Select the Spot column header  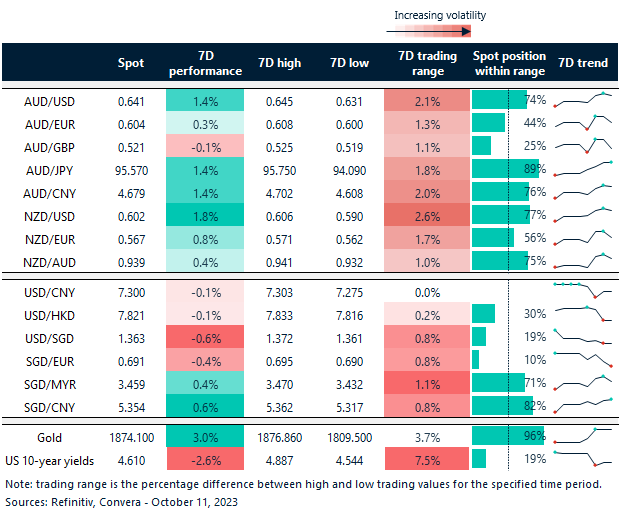coord(131,63)
